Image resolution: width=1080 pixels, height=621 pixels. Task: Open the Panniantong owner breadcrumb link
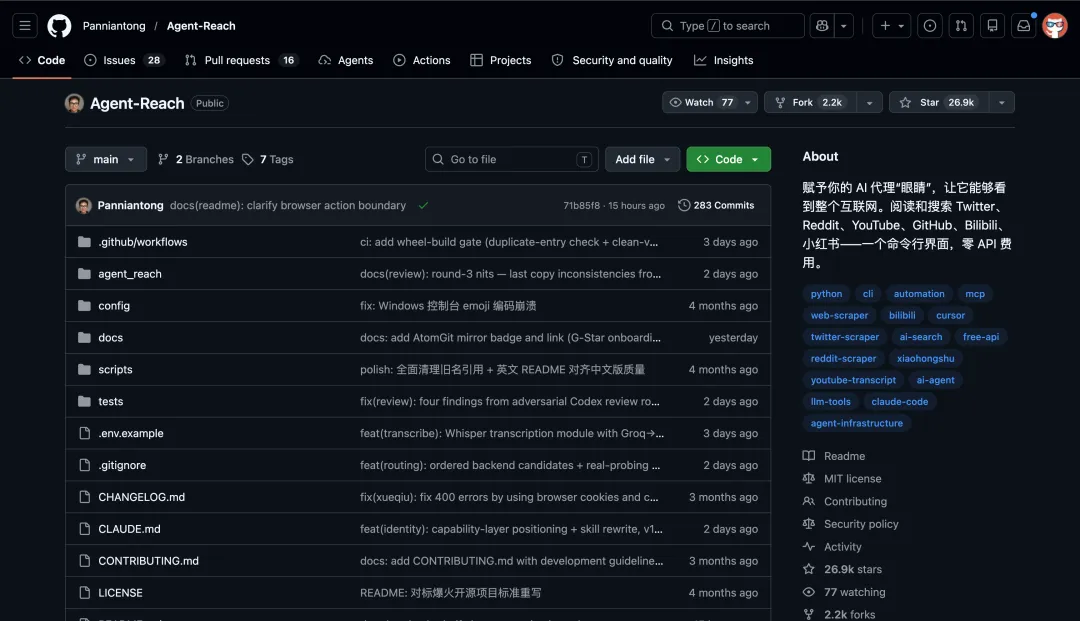click(114, 26)
